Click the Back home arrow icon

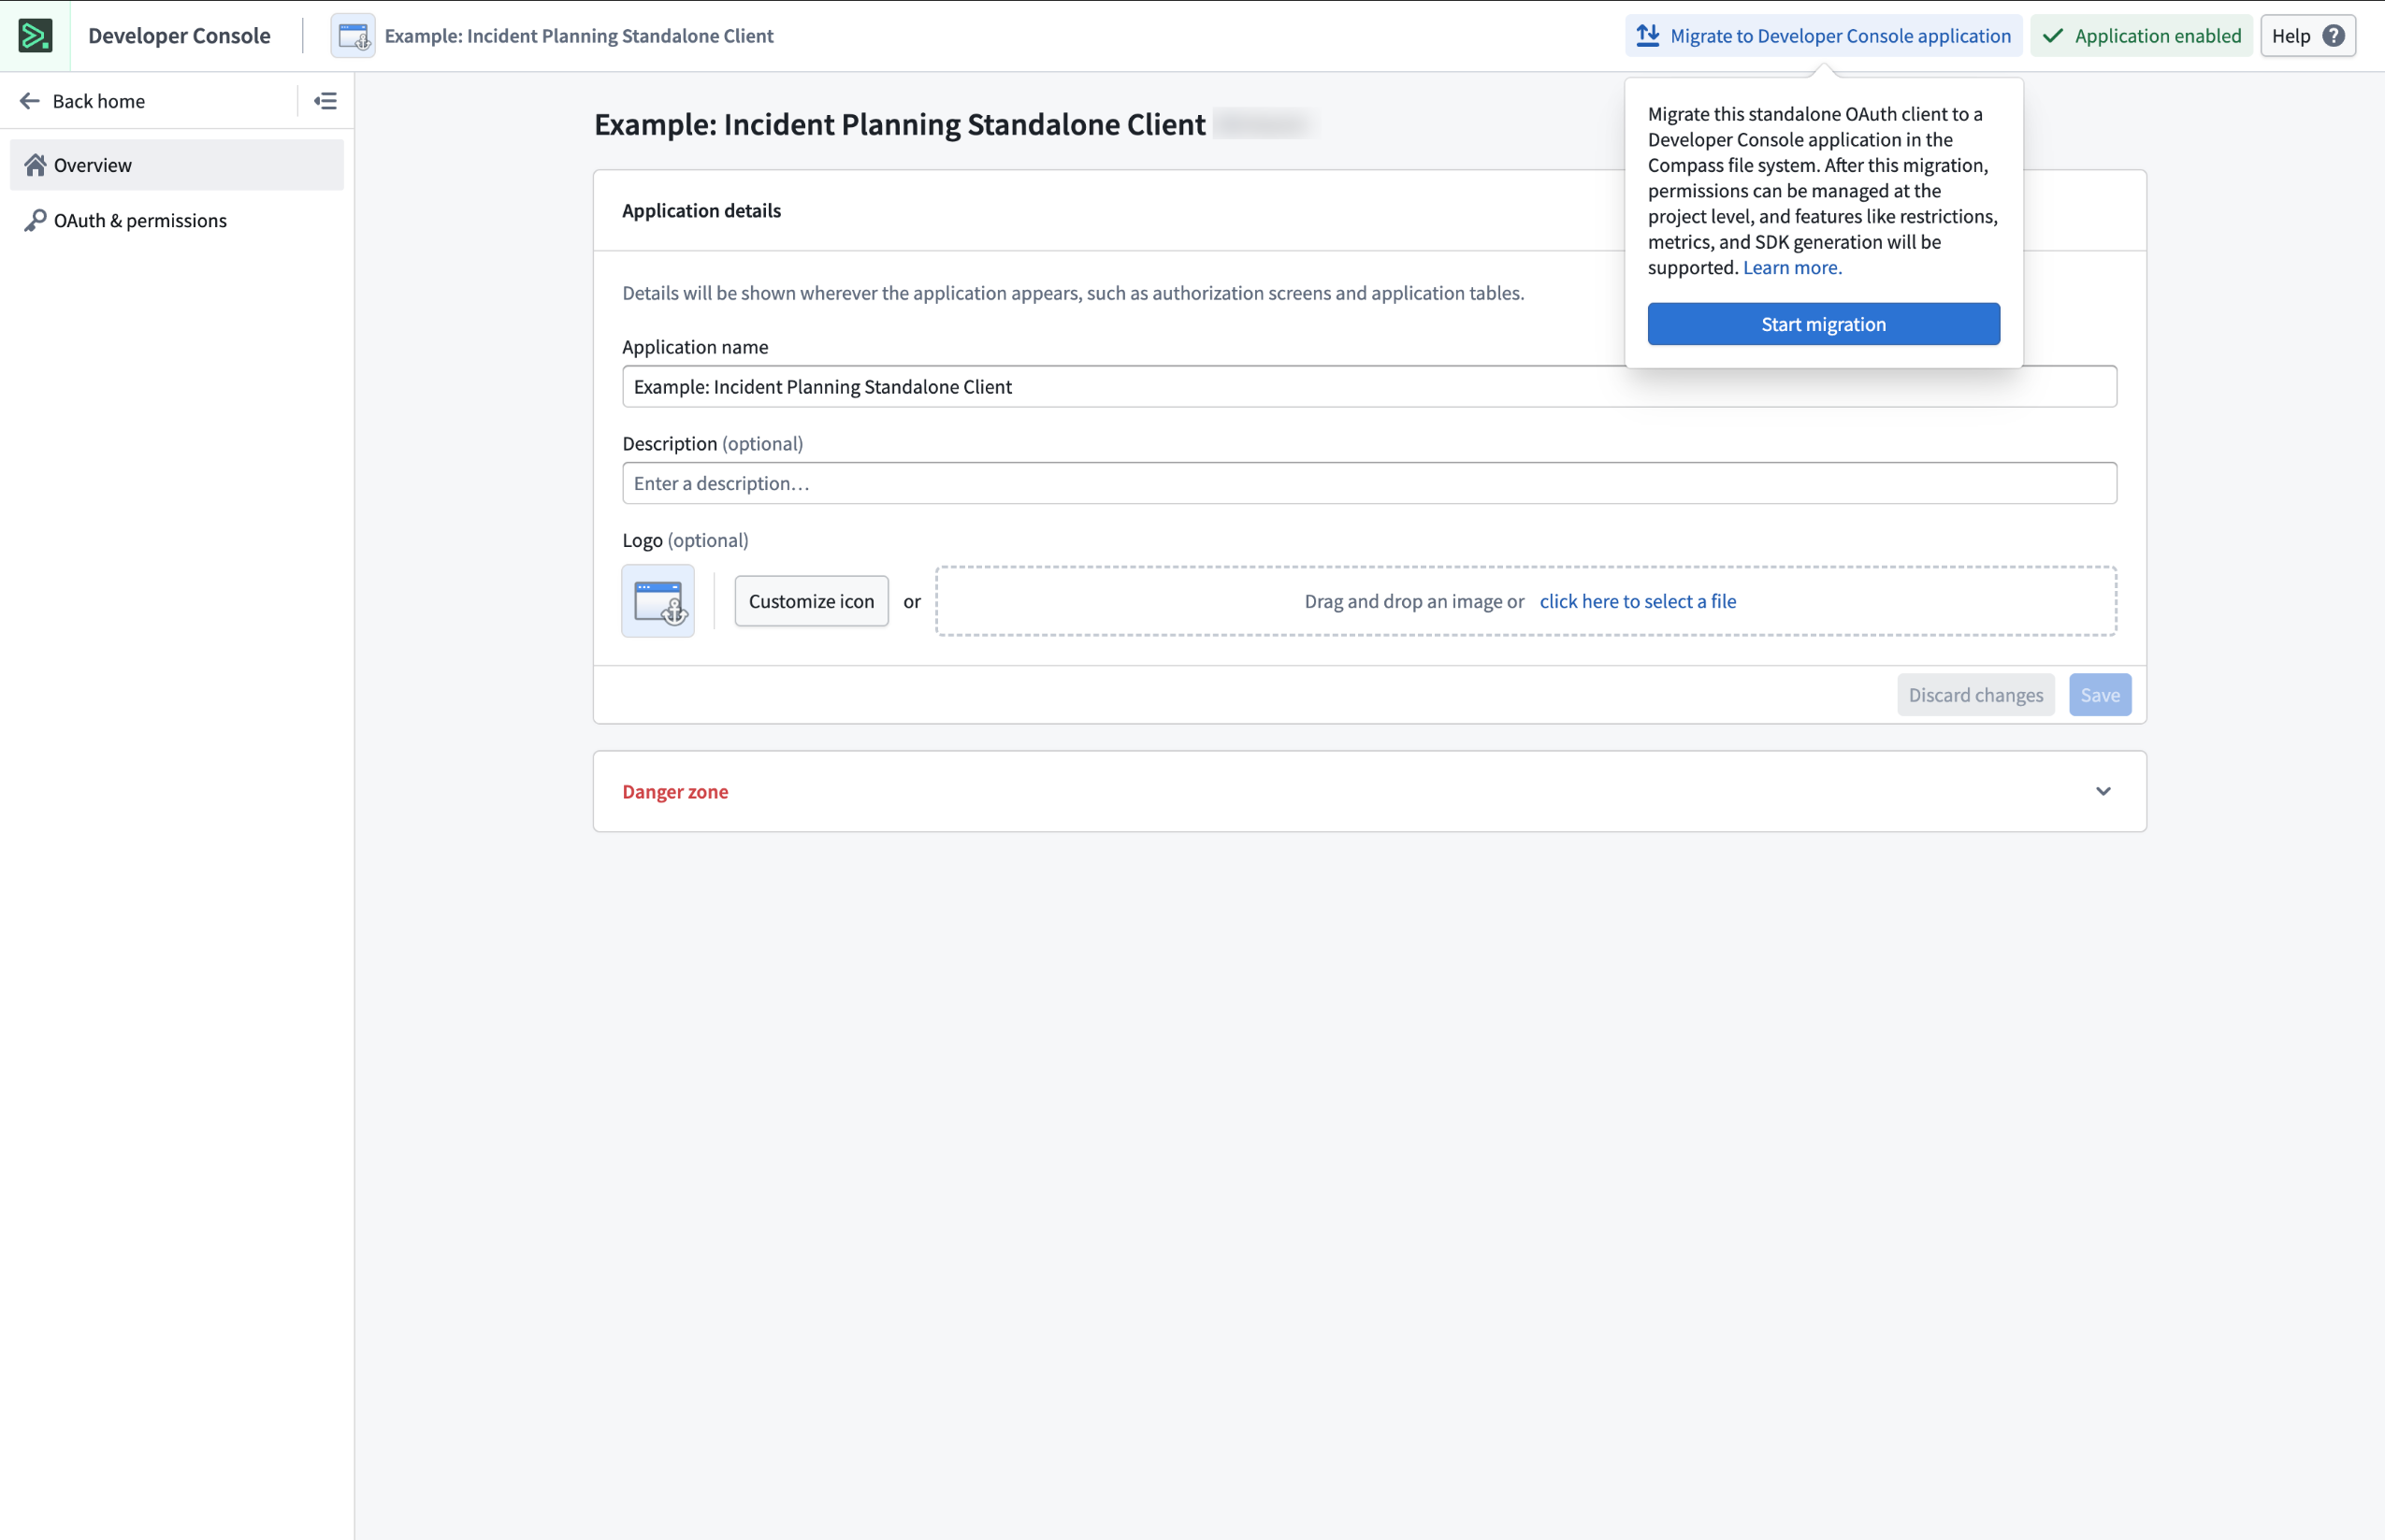coord(30,101)
